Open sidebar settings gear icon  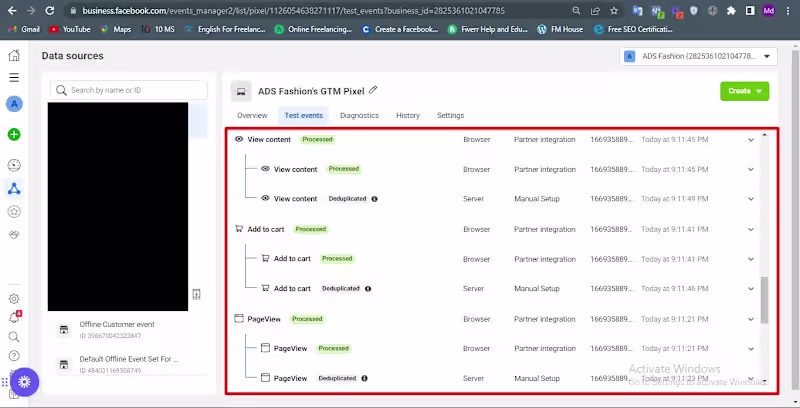tap(14, 298)
